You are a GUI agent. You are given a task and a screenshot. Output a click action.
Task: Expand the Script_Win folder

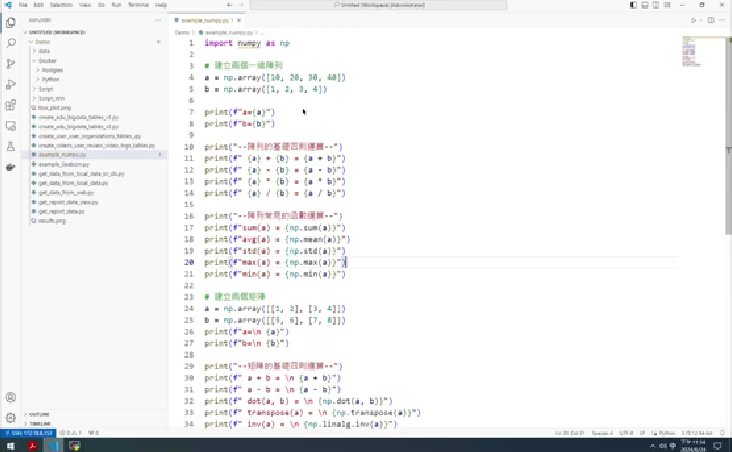(51, 99)
